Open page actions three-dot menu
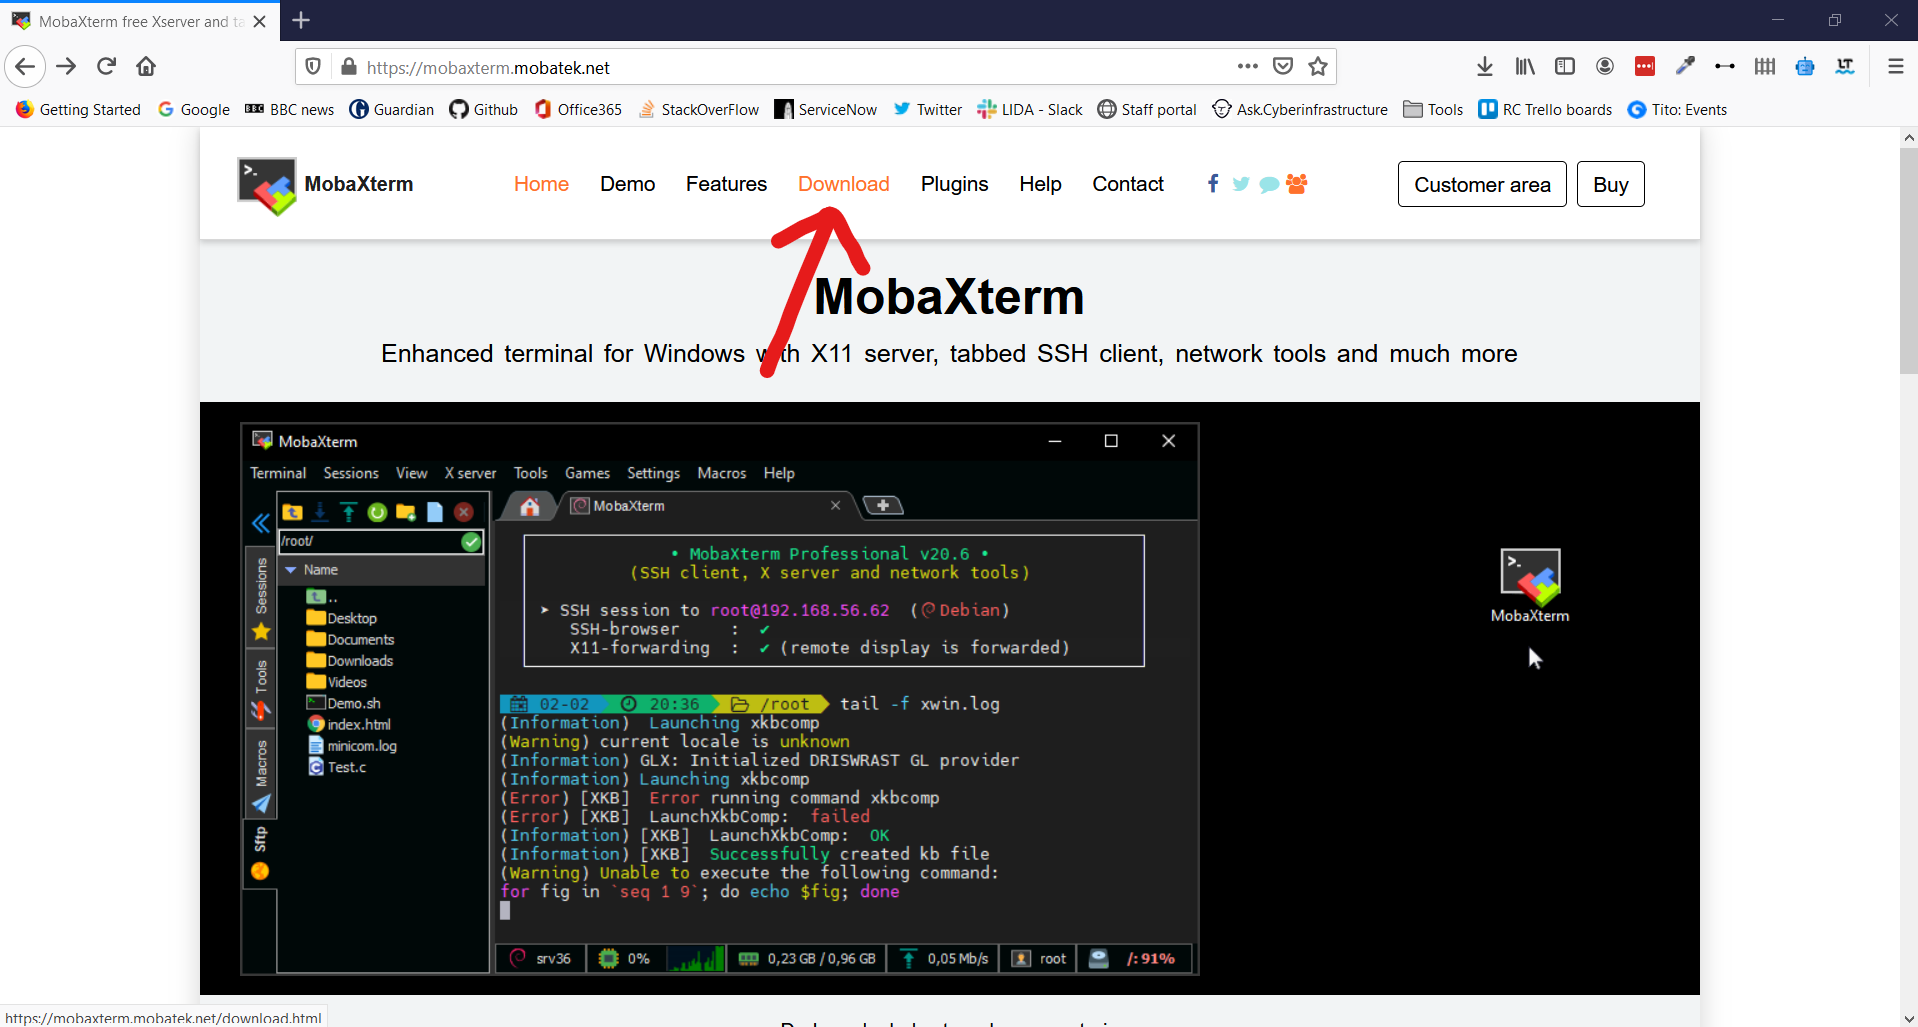Image resolution: width=1918 pixels, height=1027 pixels. coord(1247,66)
